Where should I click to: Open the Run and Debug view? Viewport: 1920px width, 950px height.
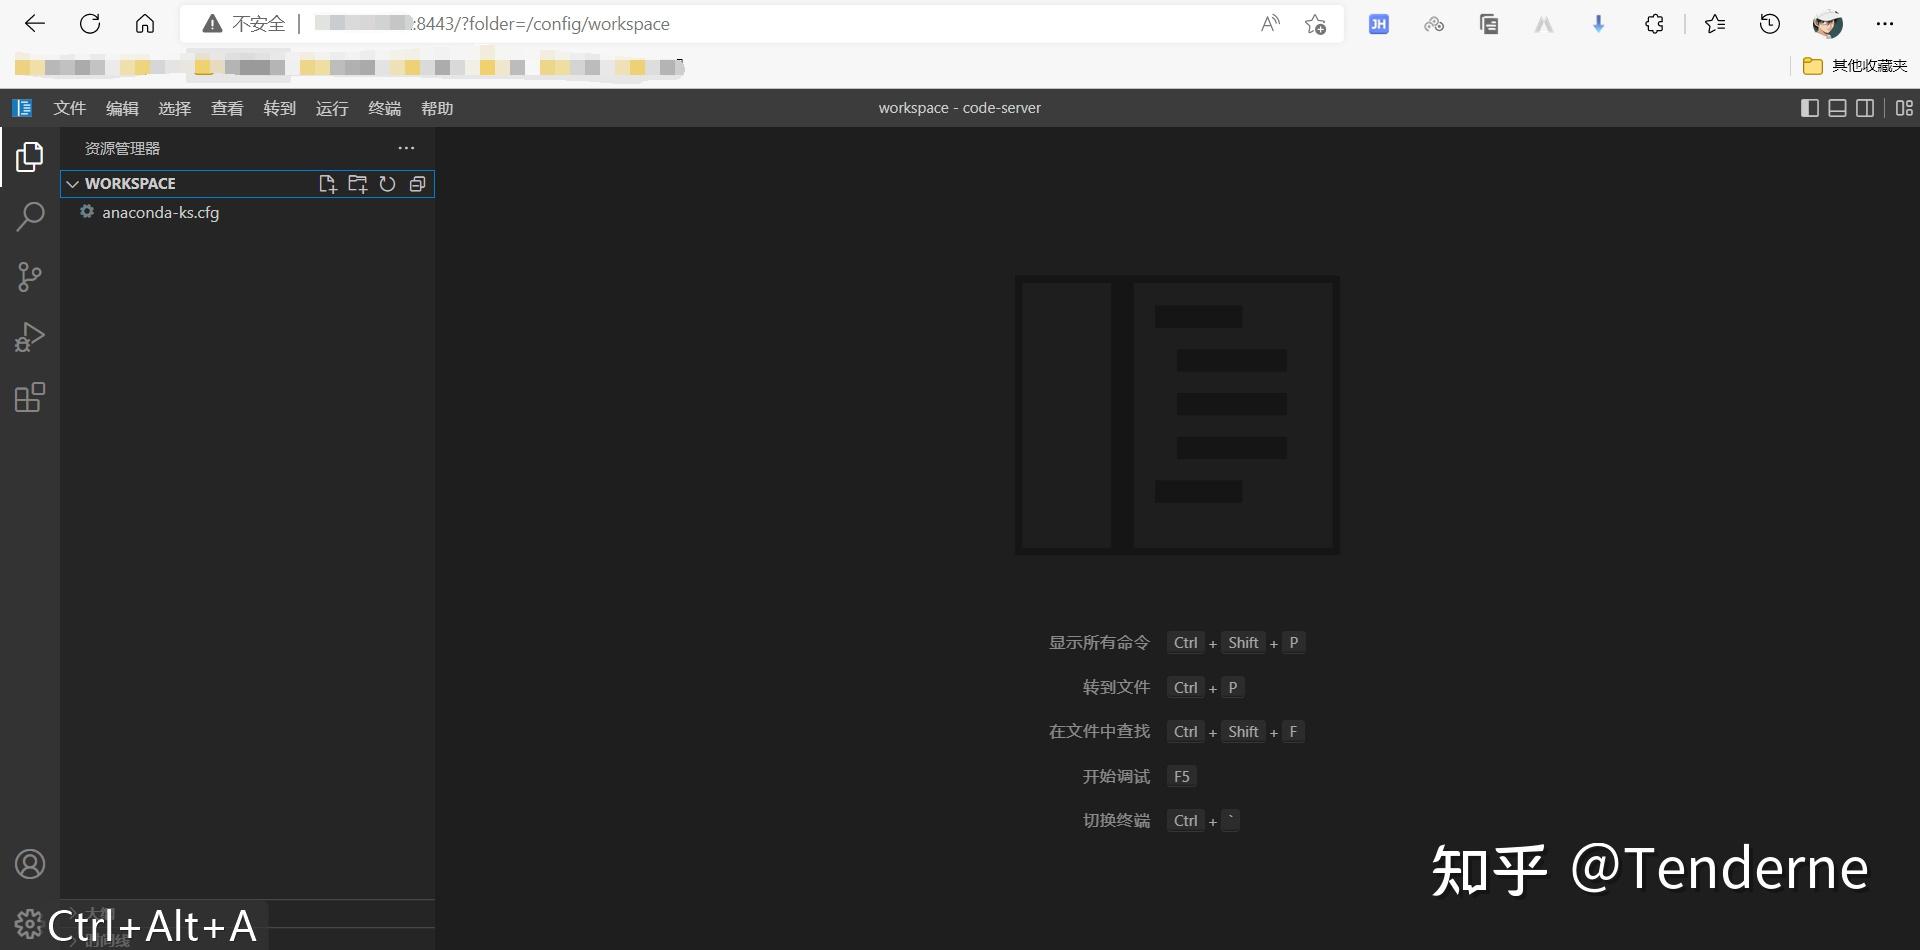tap(29, 336)
